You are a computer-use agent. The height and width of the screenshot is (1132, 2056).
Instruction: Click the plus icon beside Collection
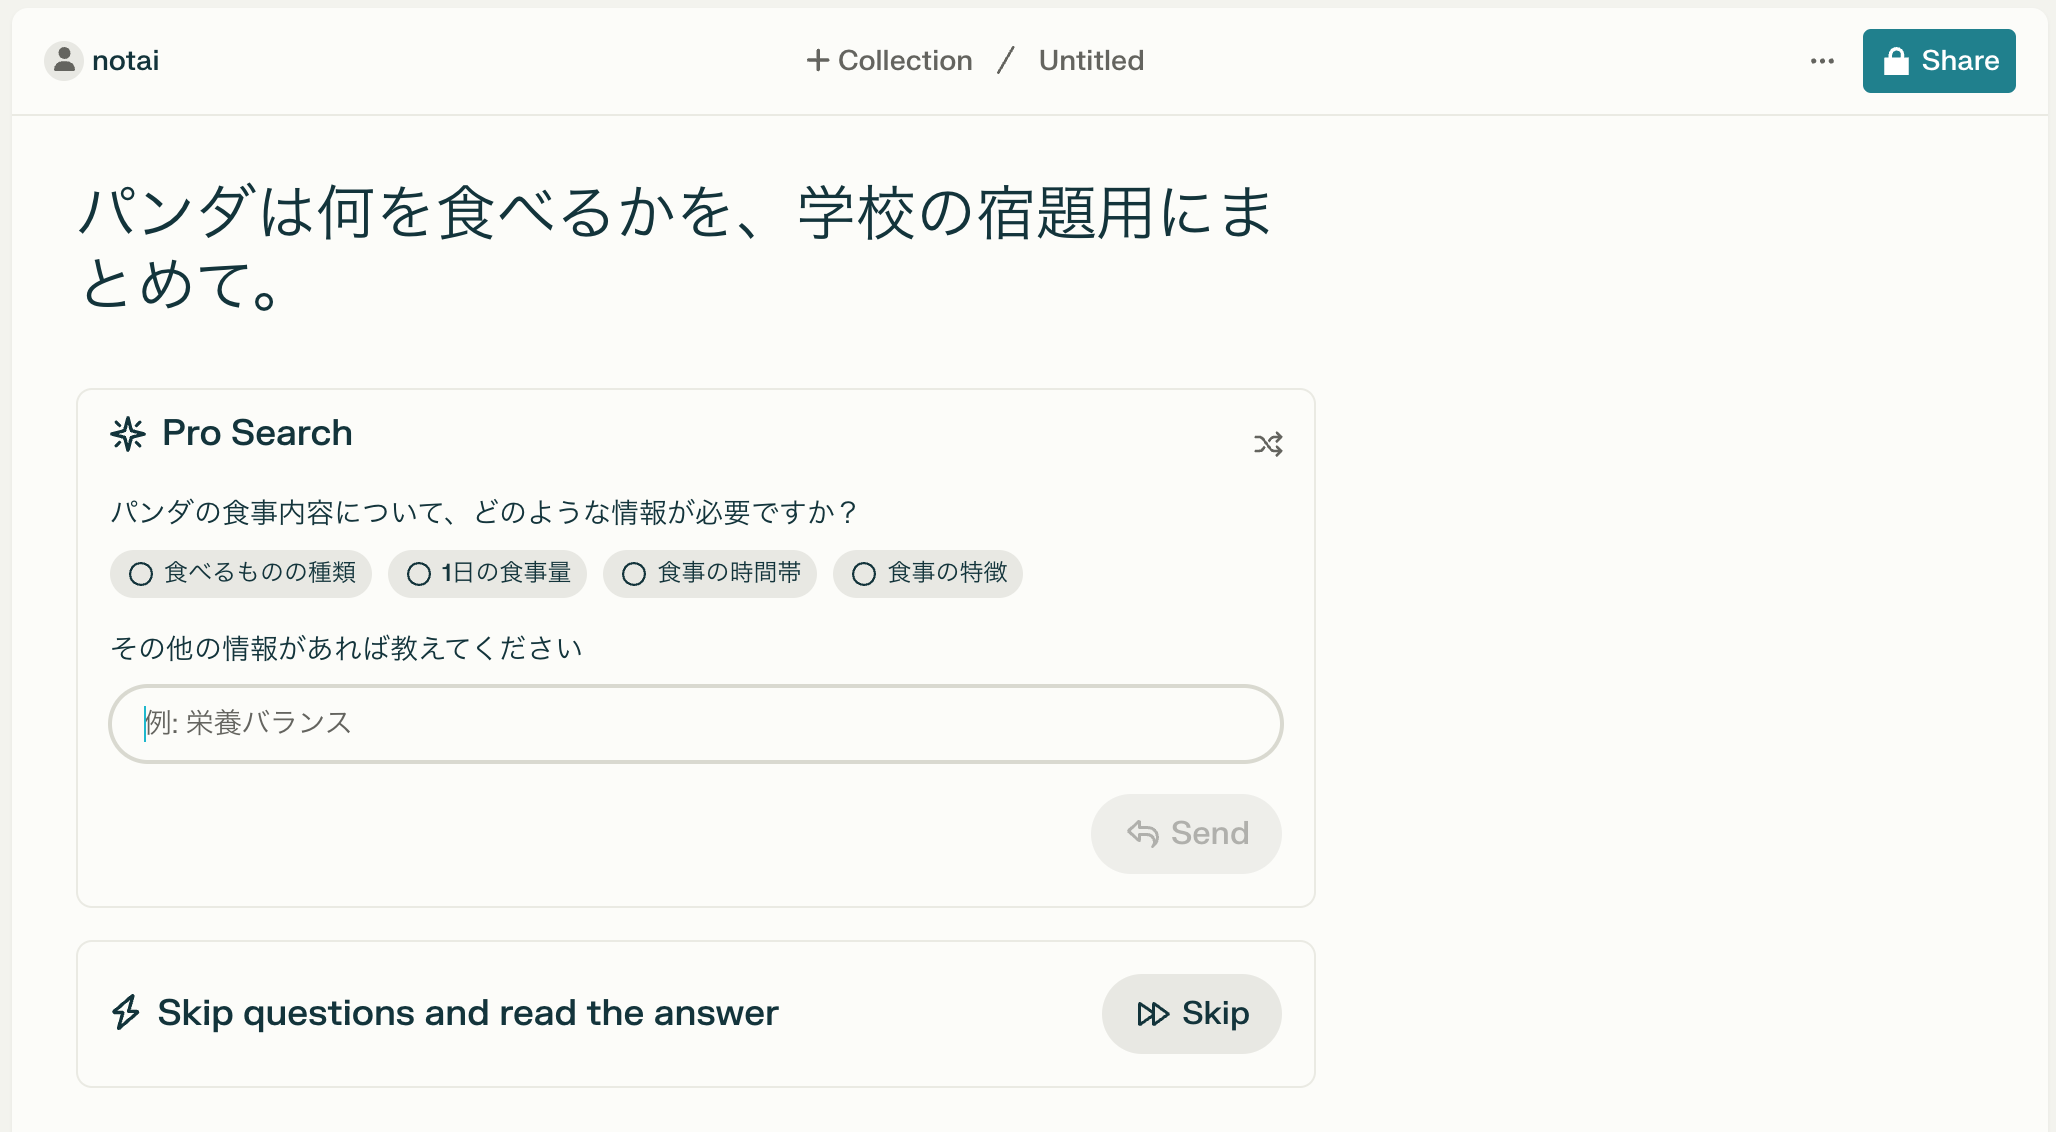tap(817, 61)
